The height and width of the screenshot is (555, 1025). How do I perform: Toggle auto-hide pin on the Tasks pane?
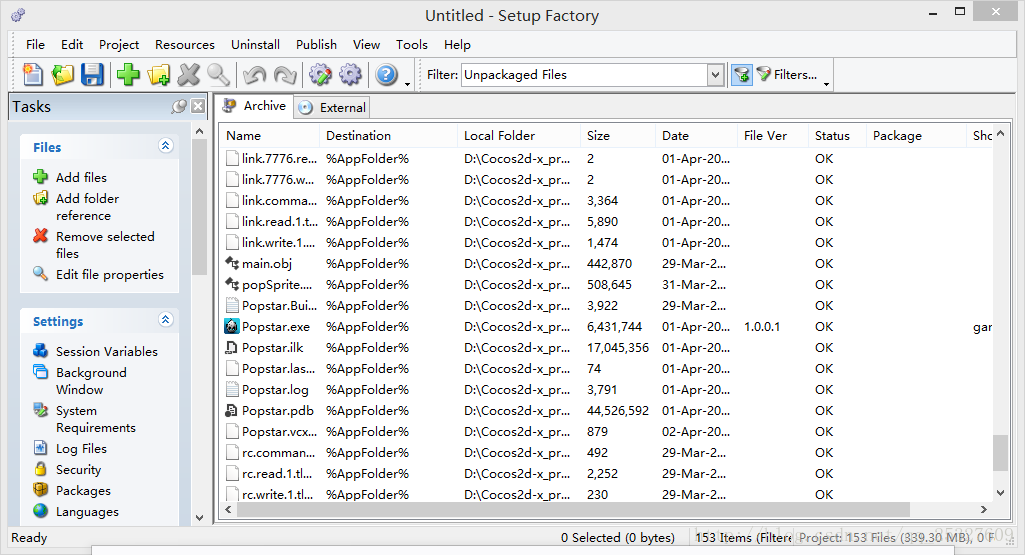[179, 106]
